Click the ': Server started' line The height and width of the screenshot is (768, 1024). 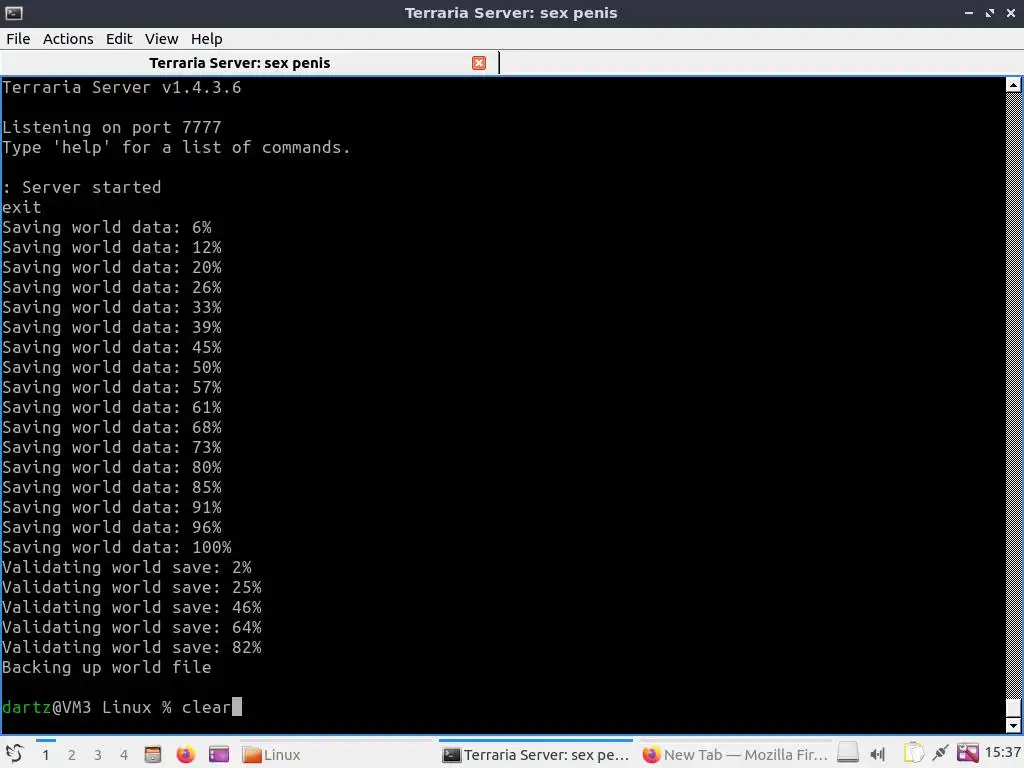(81, 187)
